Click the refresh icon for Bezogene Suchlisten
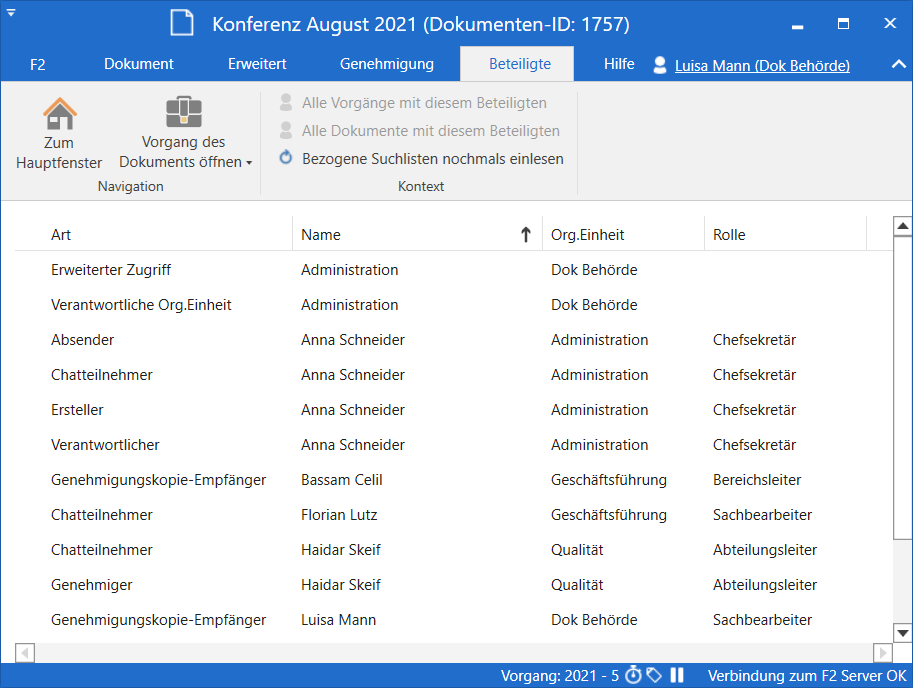 pos(286,158)
